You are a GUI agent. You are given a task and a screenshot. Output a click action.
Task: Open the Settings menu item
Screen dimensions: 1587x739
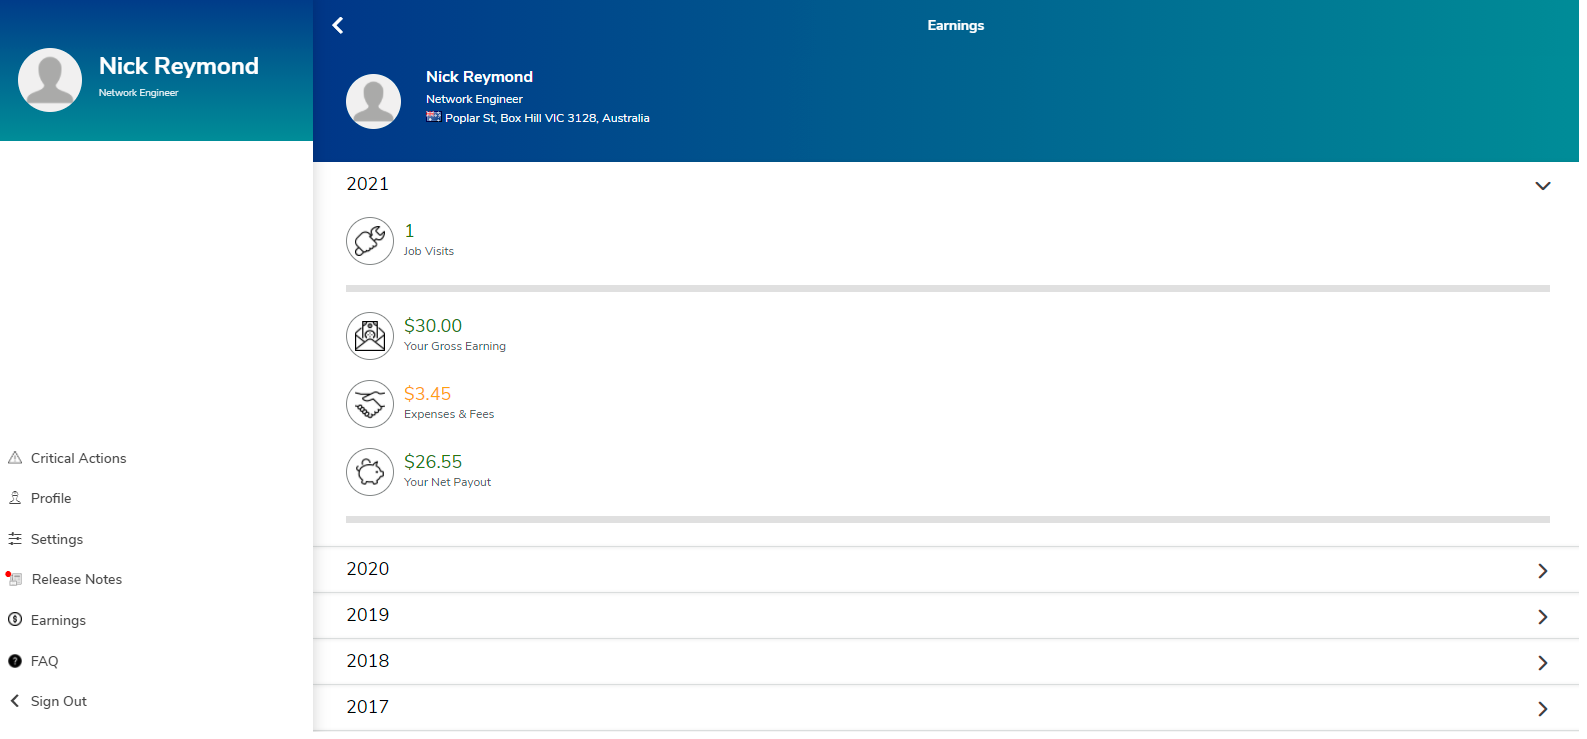[57, 539]
